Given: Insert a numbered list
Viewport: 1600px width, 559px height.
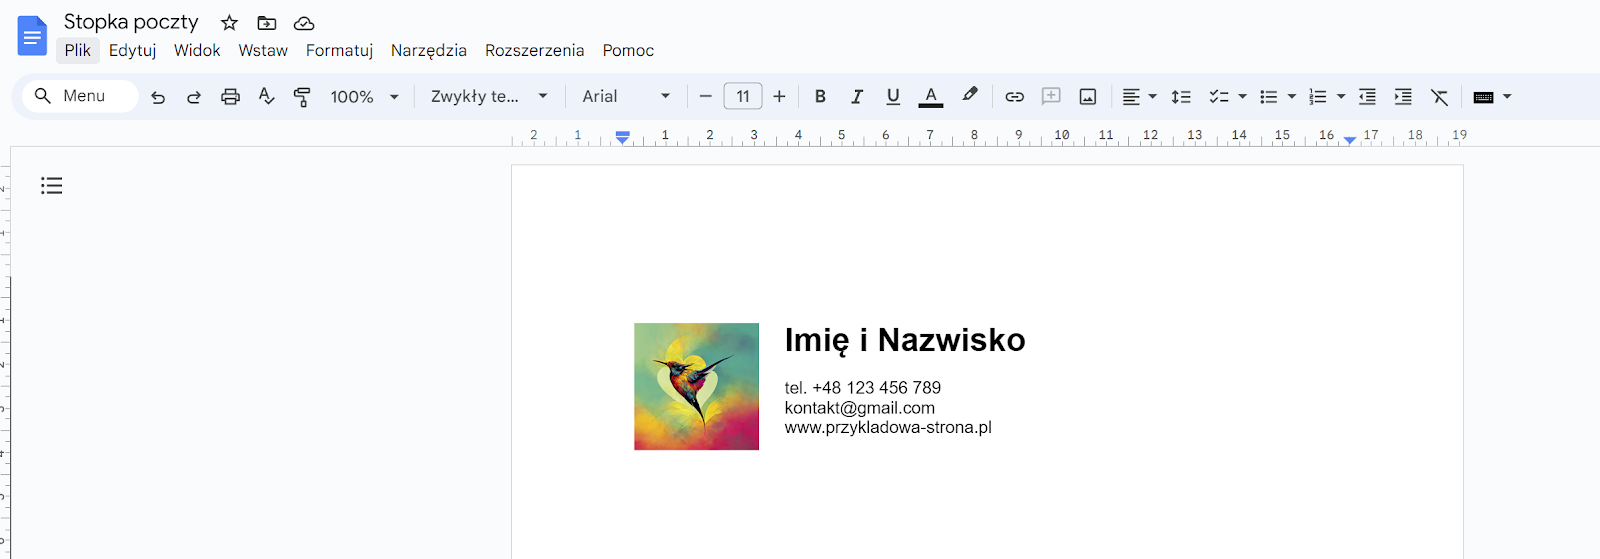Looking at the screenshot, I should pos(1318,97).
